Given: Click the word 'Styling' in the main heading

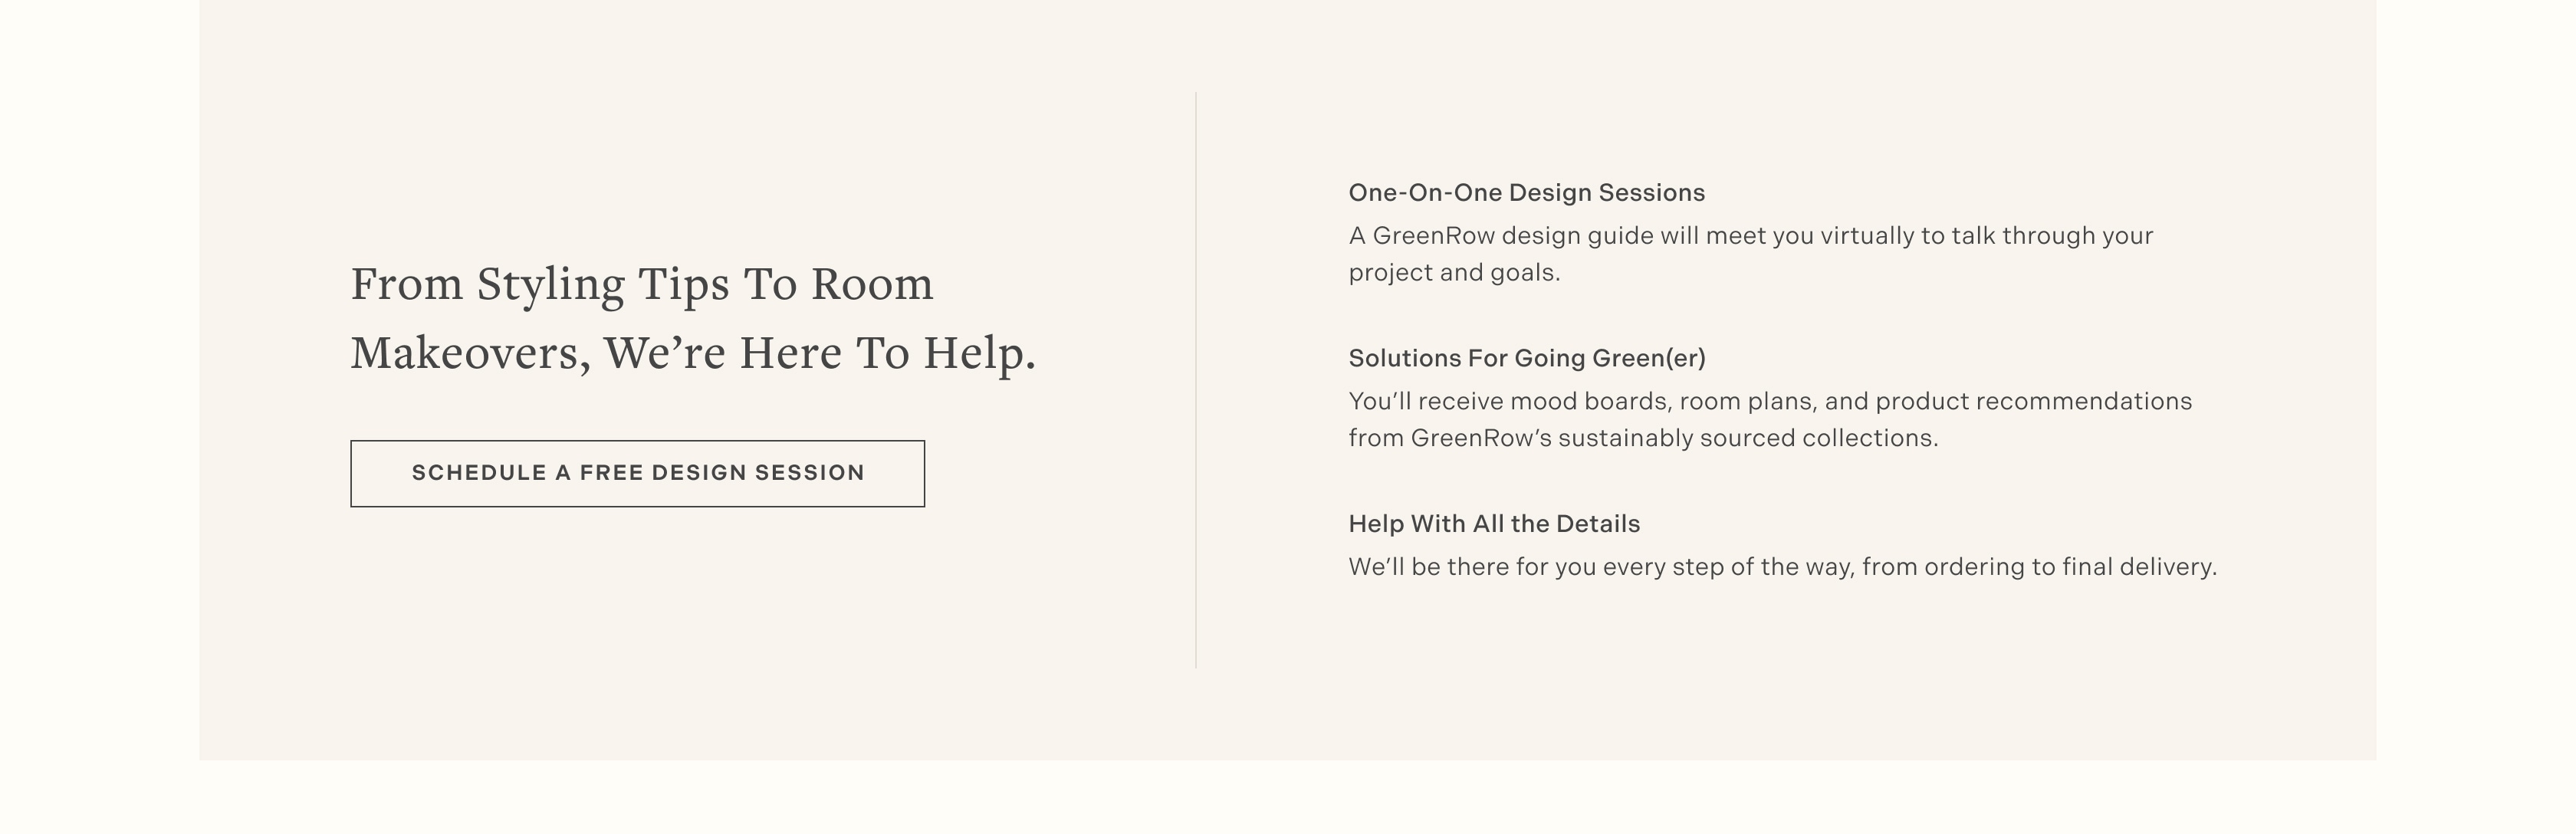Looking at the screenshot, I should click(550, 285).
